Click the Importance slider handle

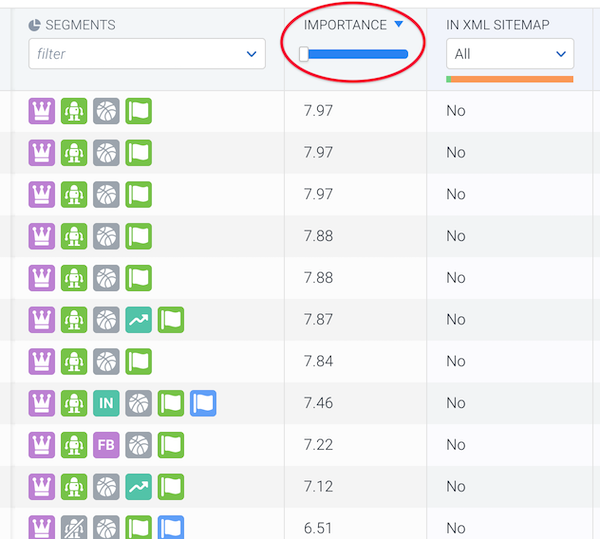304,54
